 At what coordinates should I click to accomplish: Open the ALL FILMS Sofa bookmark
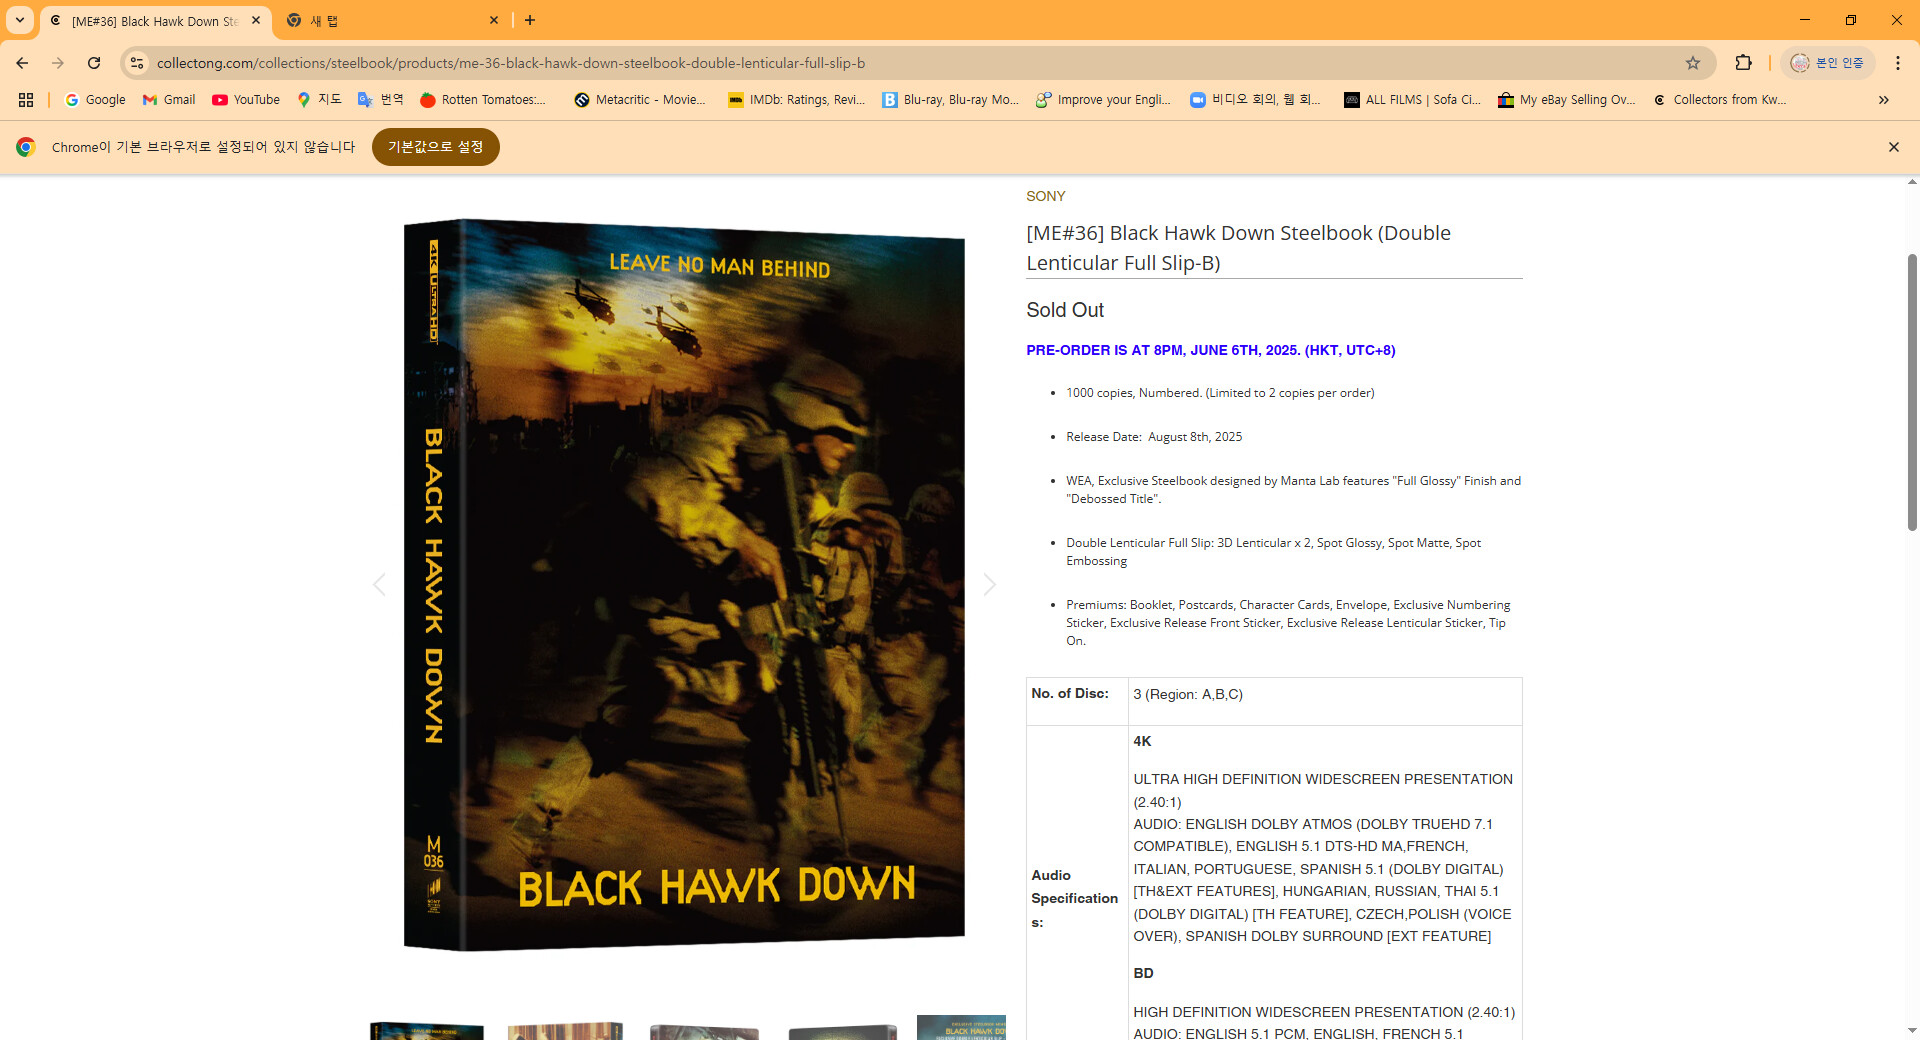(x=1412, y=100)
